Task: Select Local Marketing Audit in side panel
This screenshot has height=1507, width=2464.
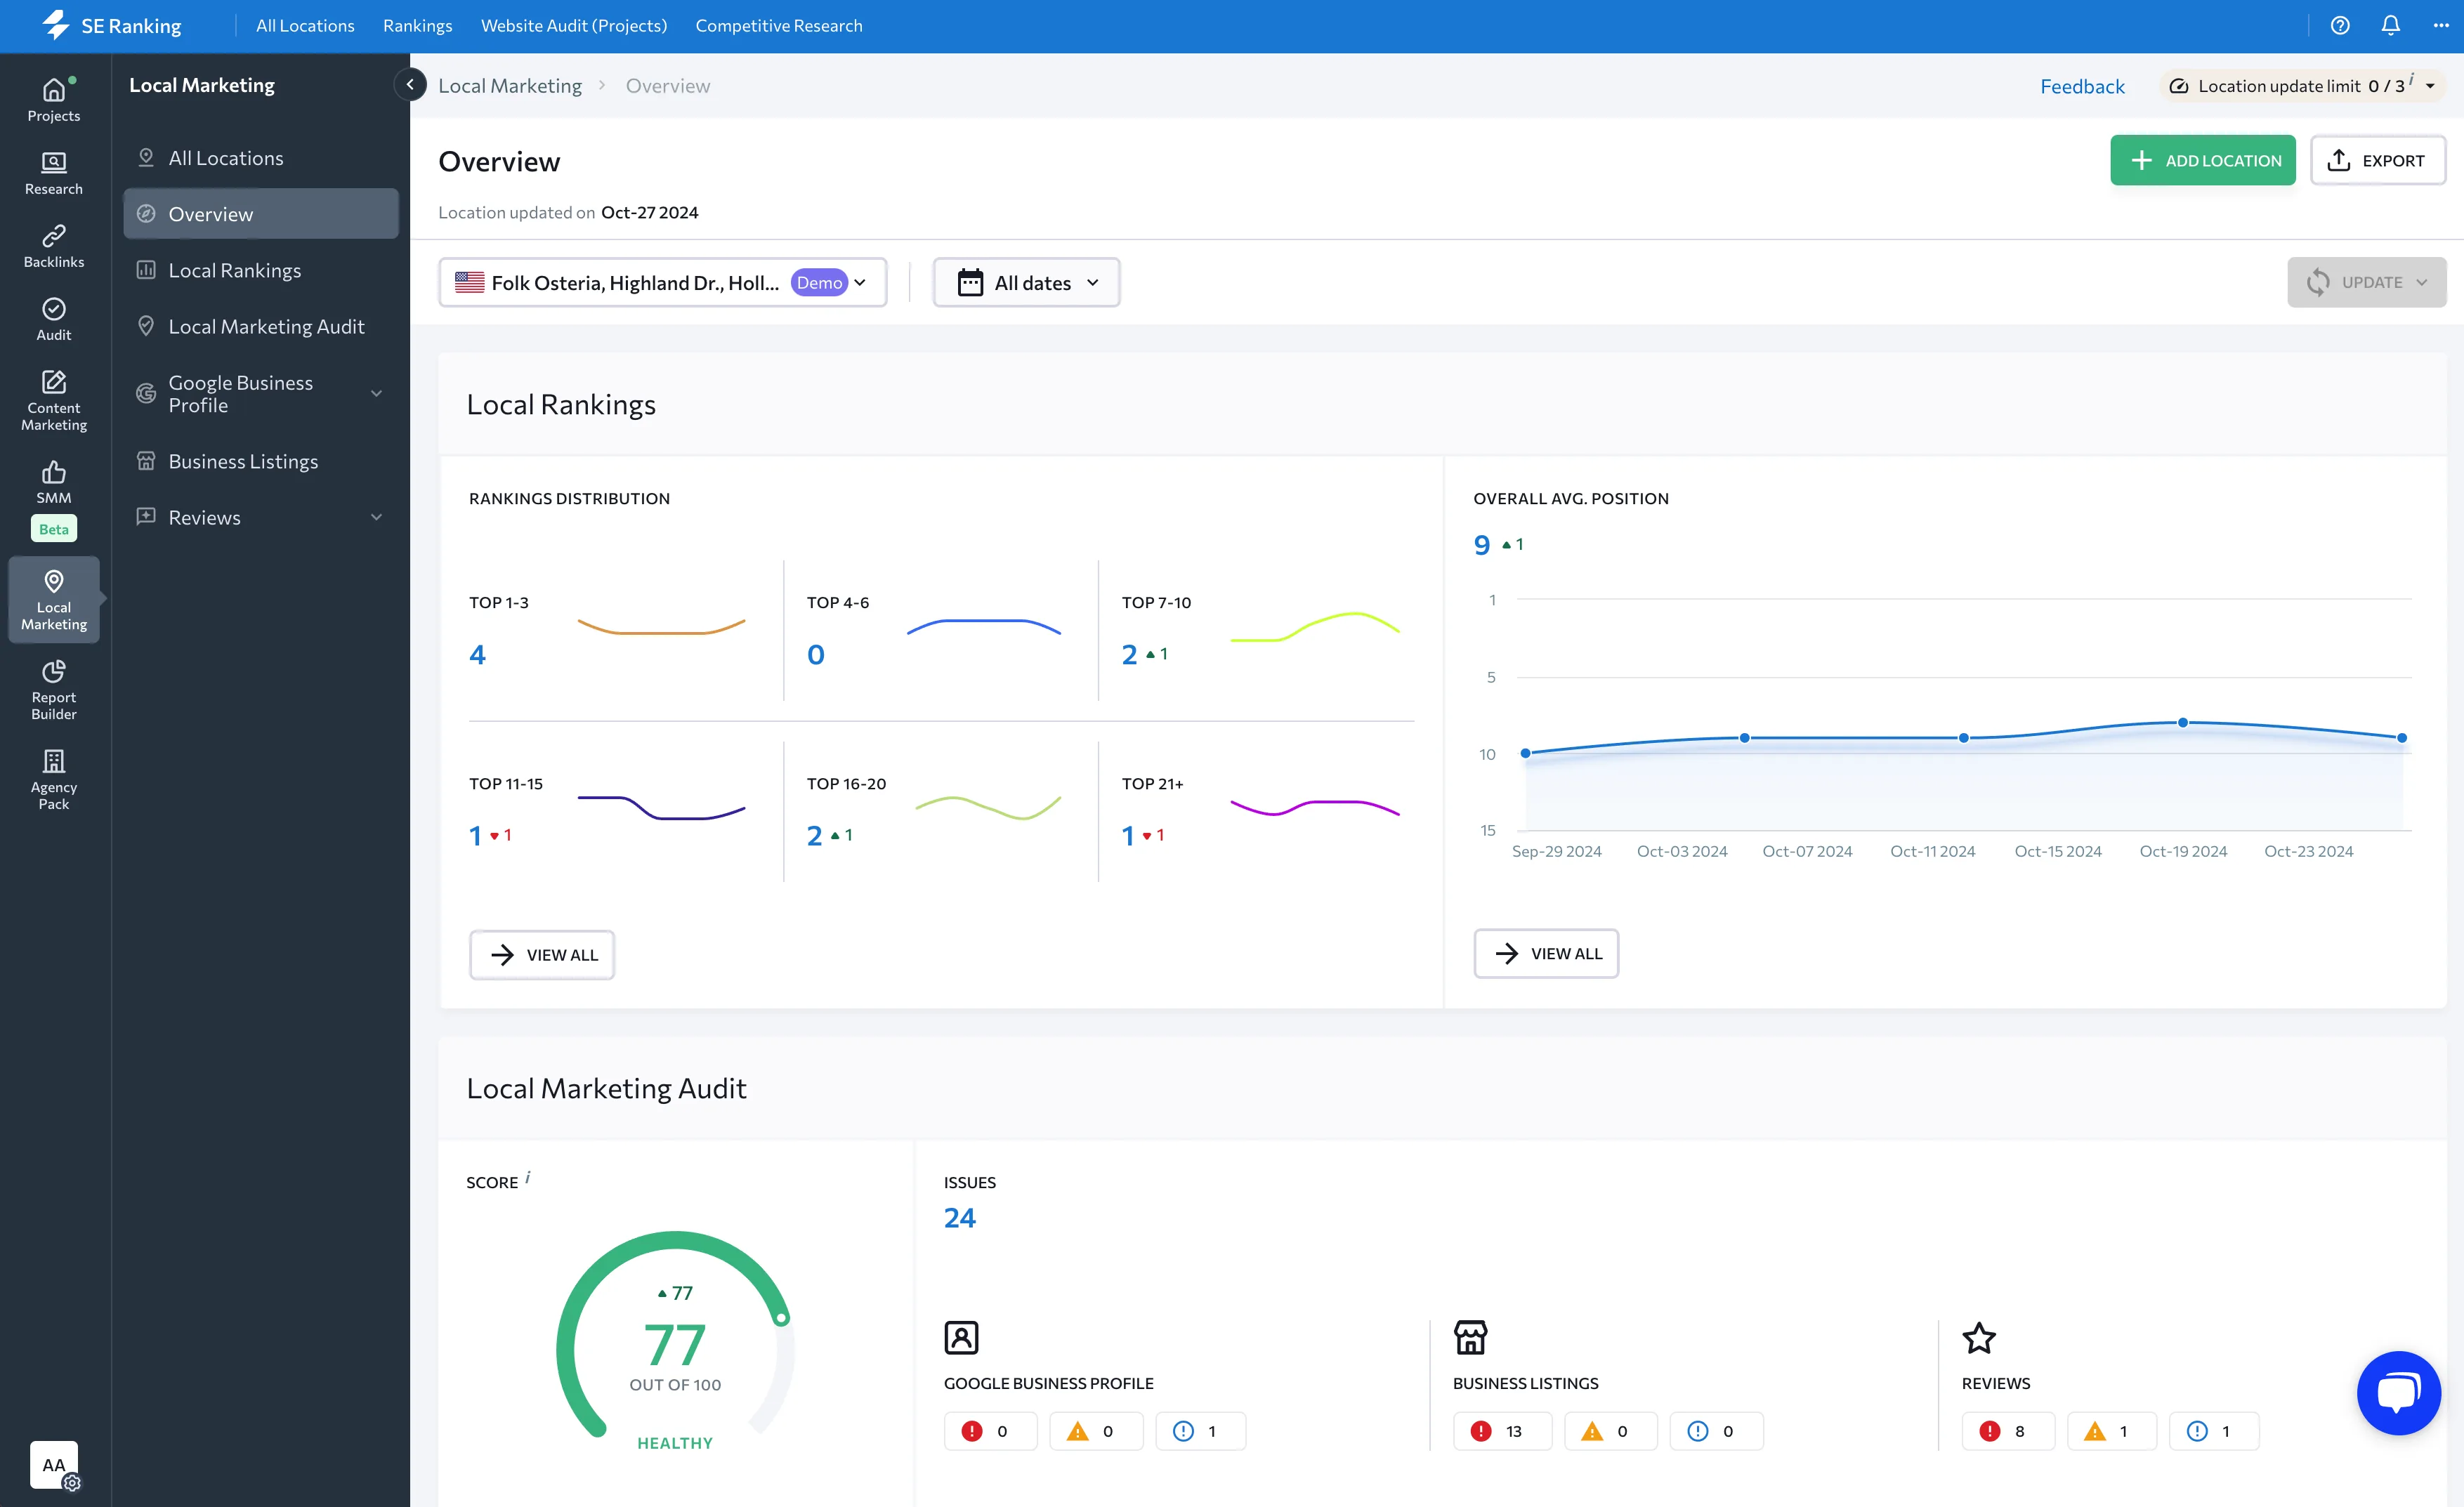Action: (x=260, y=326)
